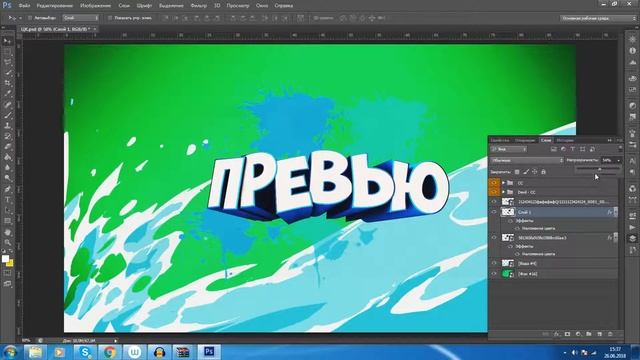Select the Blur tool
This screenshot has height=360, width=640.
point(7,168)
